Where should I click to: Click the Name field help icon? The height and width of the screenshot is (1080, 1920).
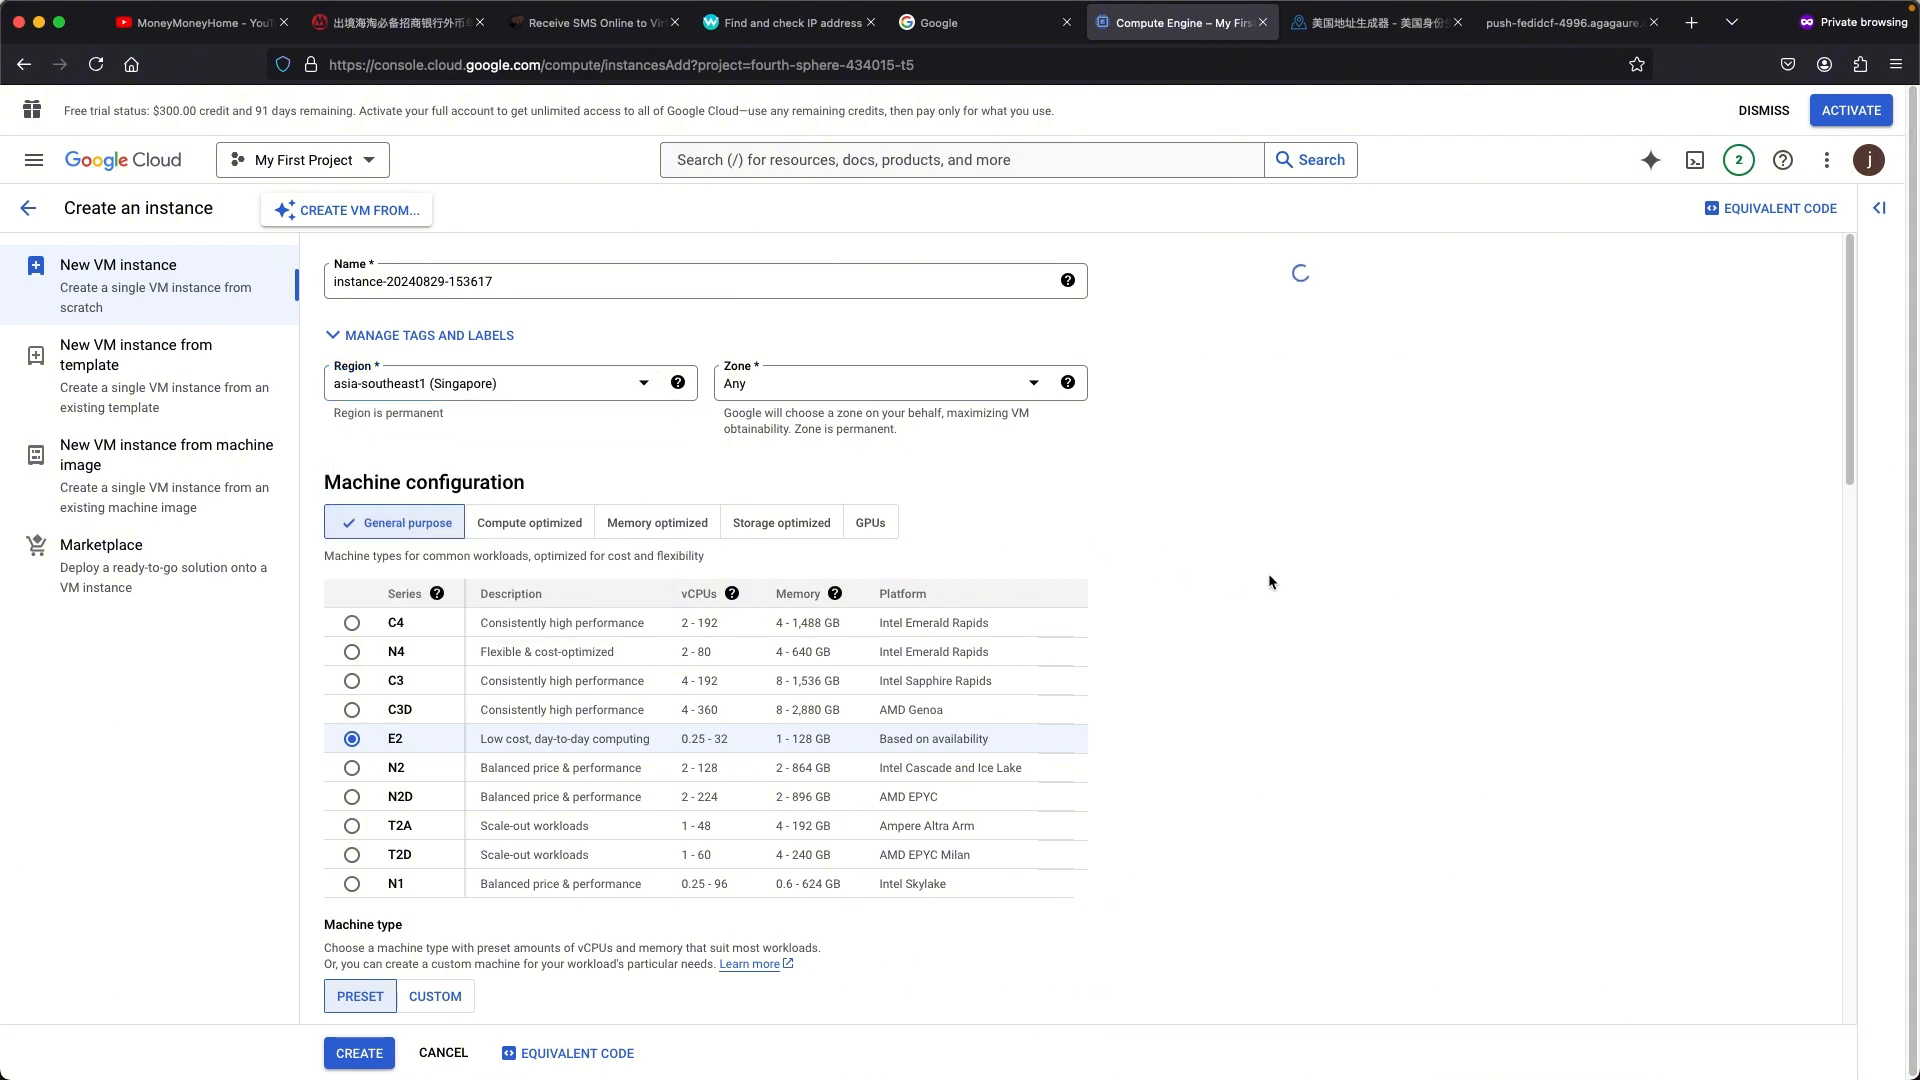tap(1068, 281)
